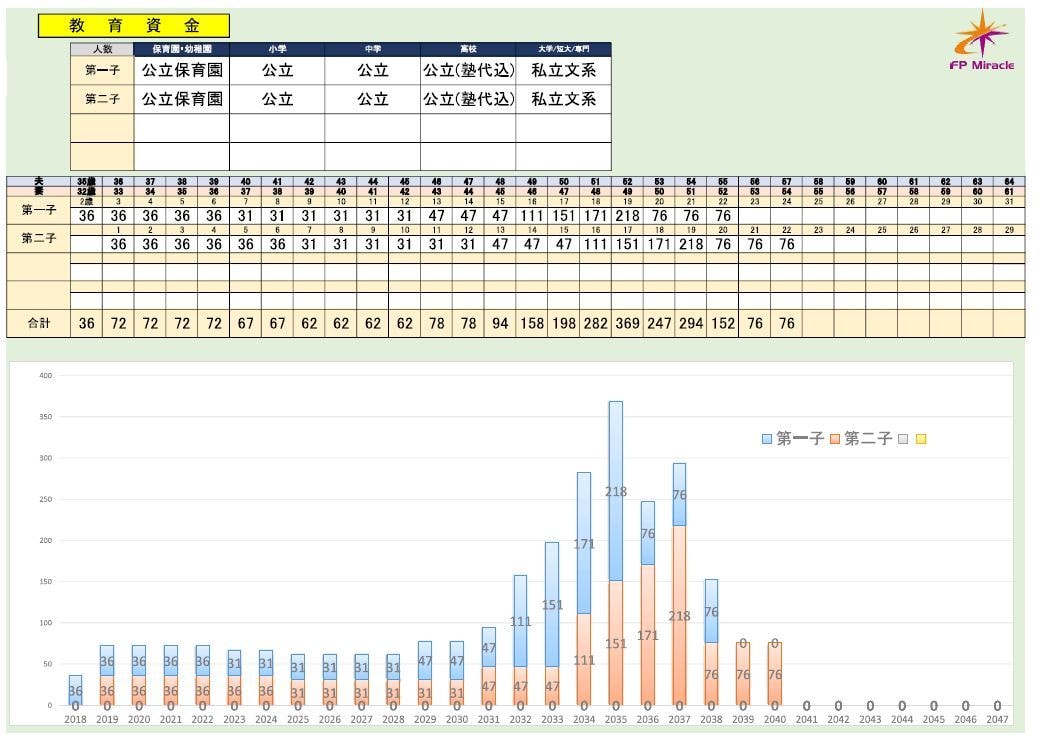Select the 保育園・幼稚園 column header
Screen dimensions: 1056x747
(x=182, y=49)
